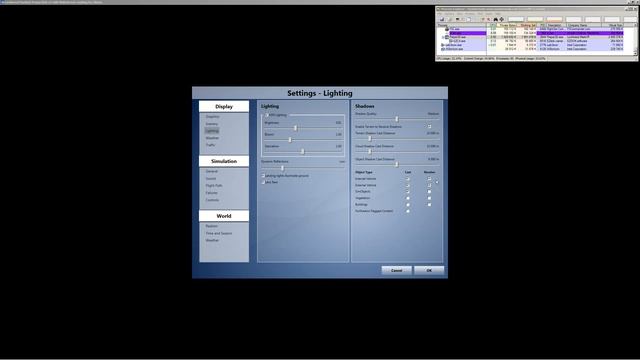This screenshot has width=640, height=360.
Task: Click the Simulation section header
Action: [224, 161]
